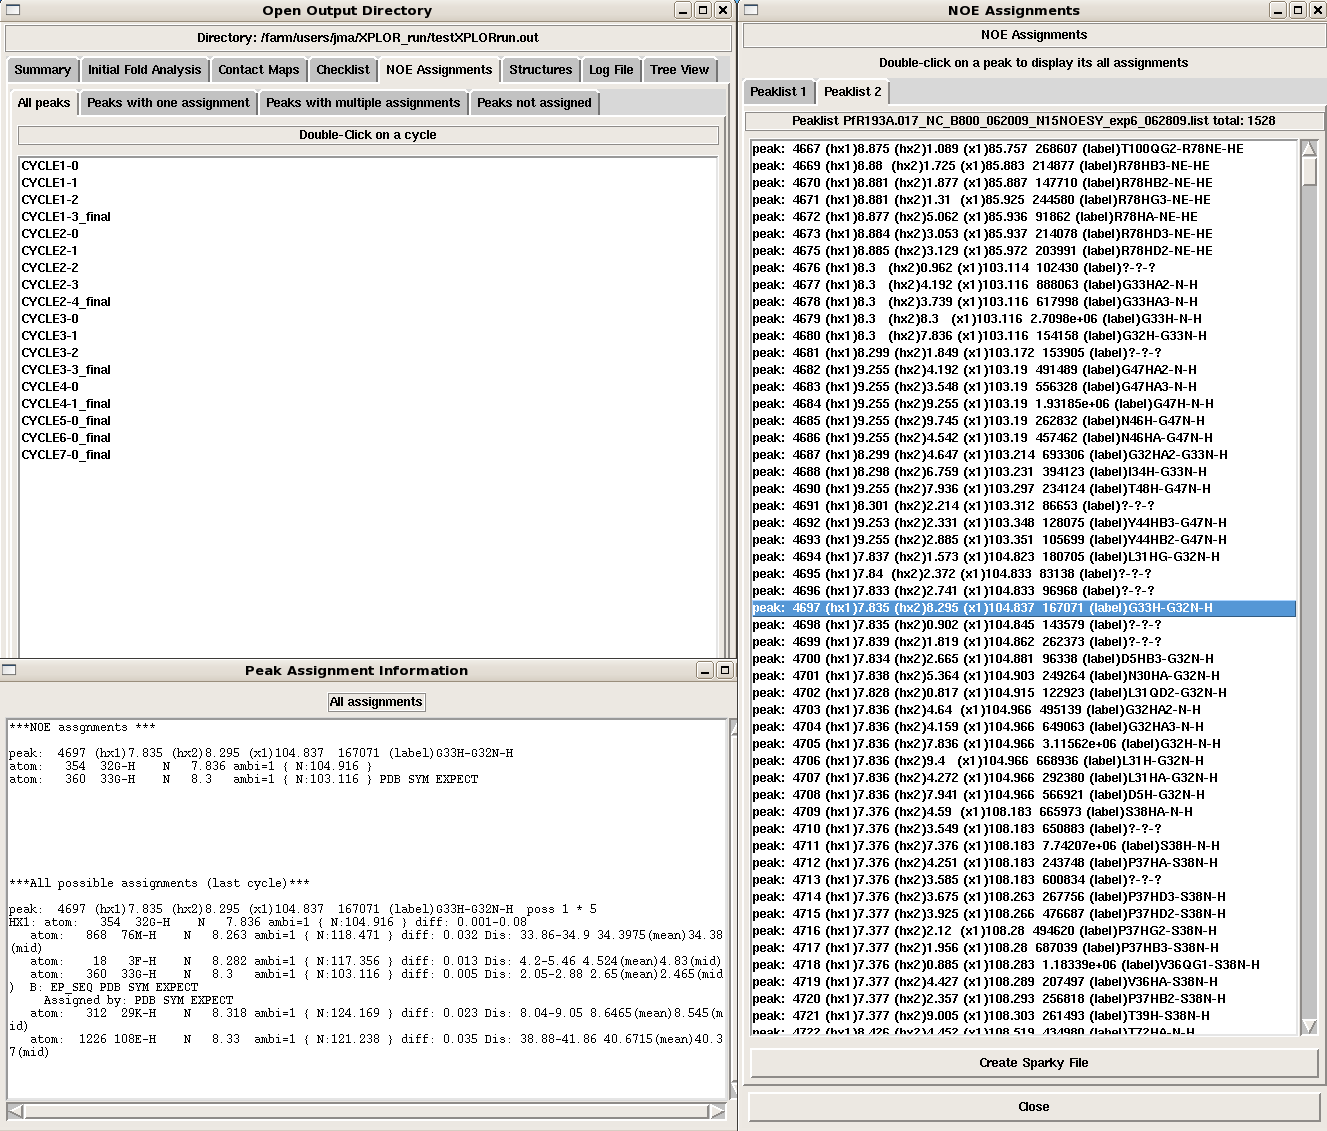The height and width of the screenshot is (1131, 1327).
Task: Select CYCLE7-0_final cycle entry
Action: click(66, 455)
